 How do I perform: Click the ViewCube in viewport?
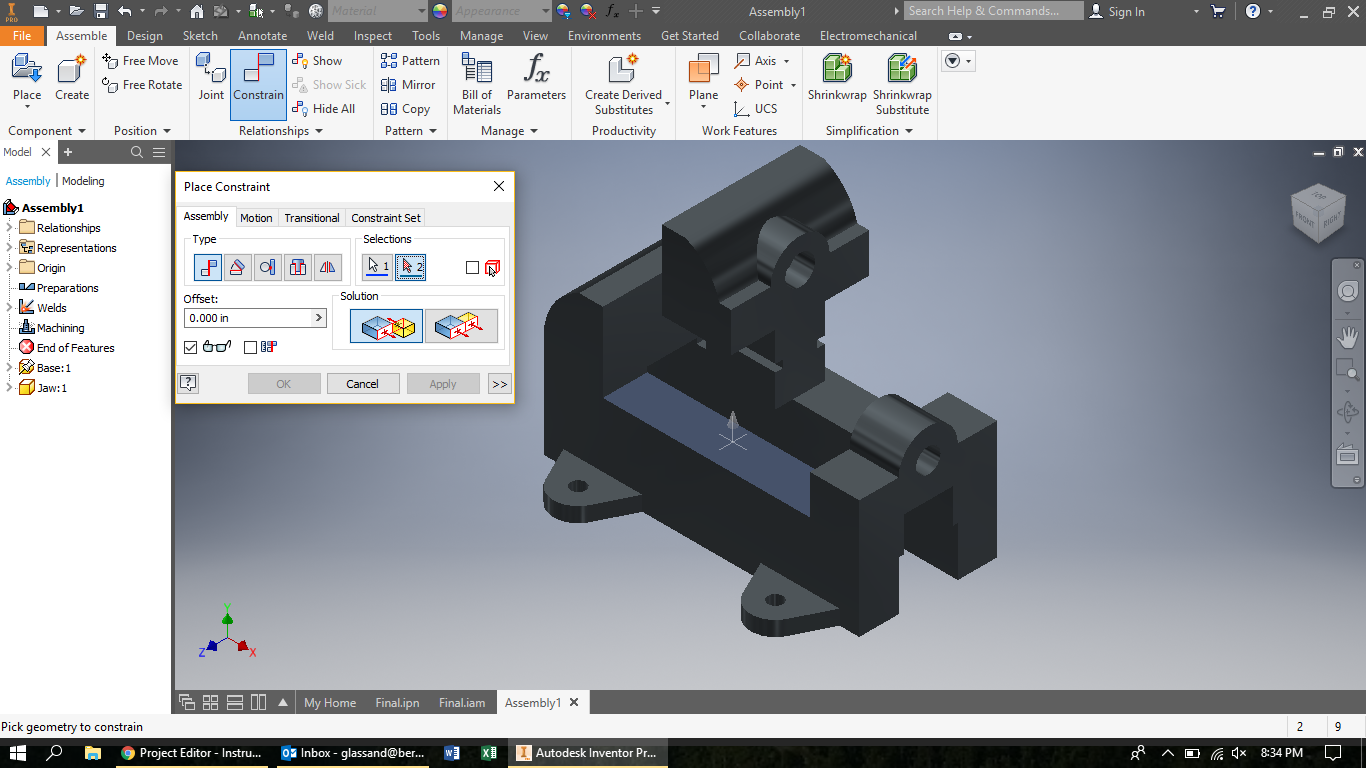[x=1318, y=211]
